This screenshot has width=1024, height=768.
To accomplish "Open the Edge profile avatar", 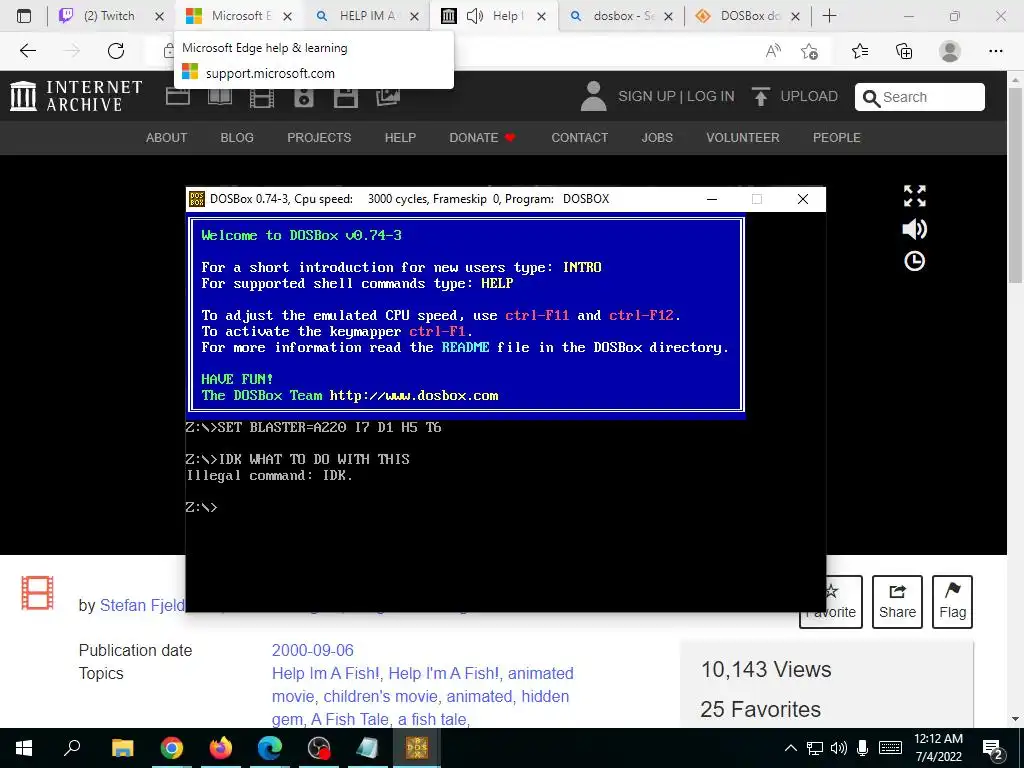I will pyautogui.click(x=950, y=51).
